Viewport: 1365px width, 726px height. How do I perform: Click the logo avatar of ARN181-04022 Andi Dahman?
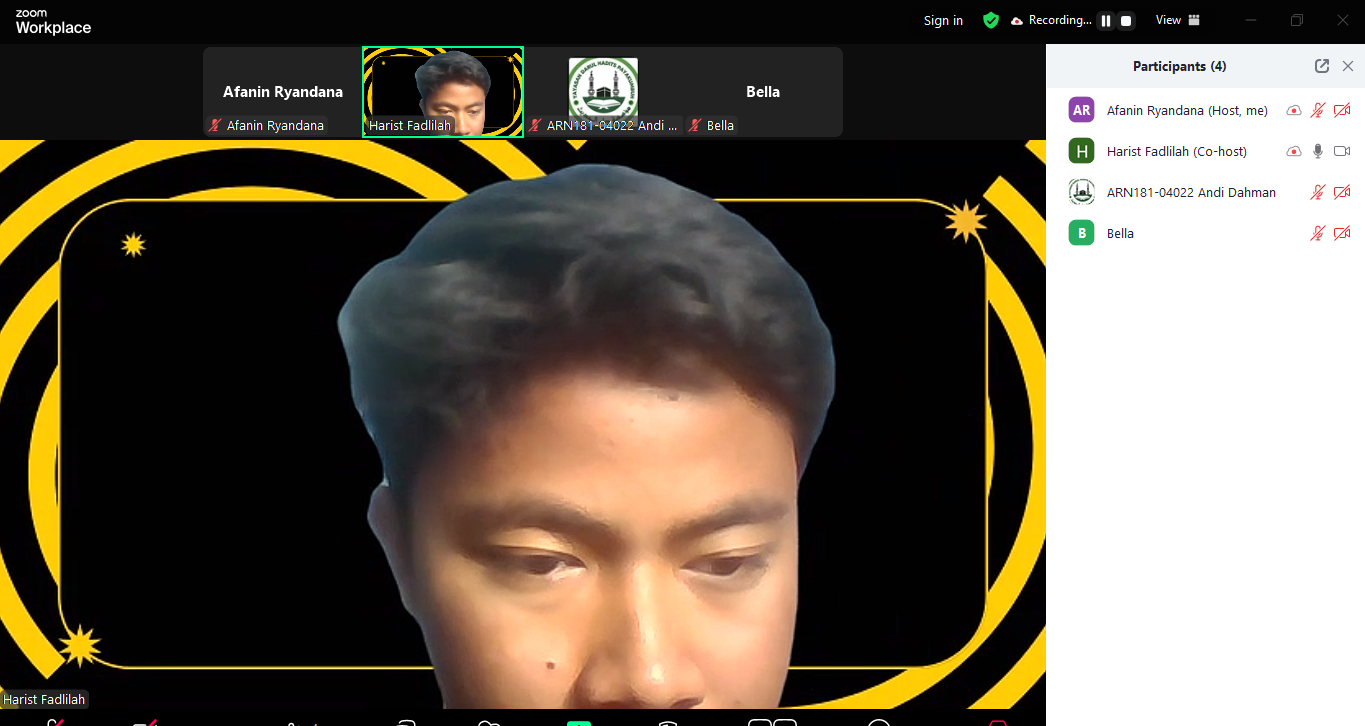[1081, 192]
